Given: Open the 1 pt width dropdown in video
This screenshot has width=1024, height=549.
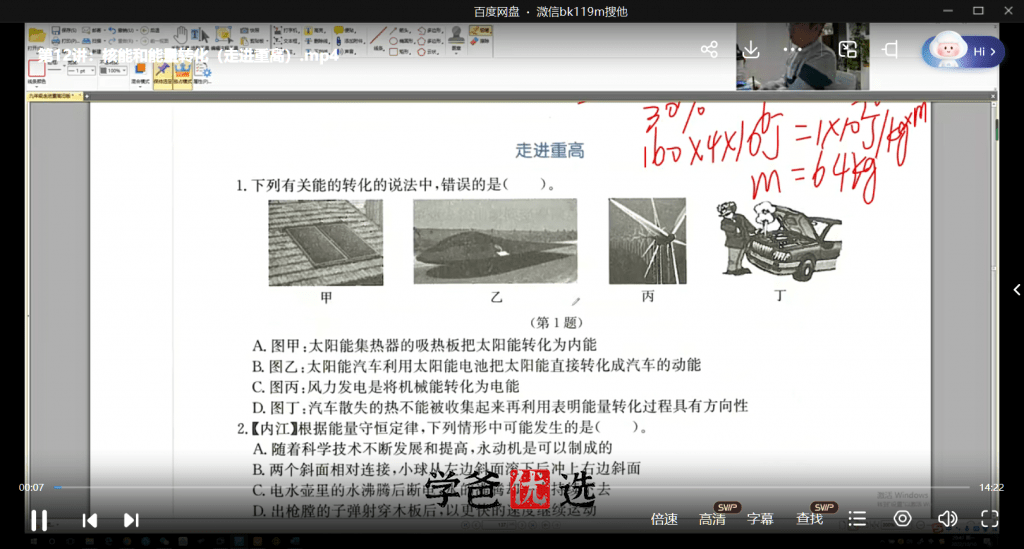Looking at the screenshot, I should tap(81, 70).
